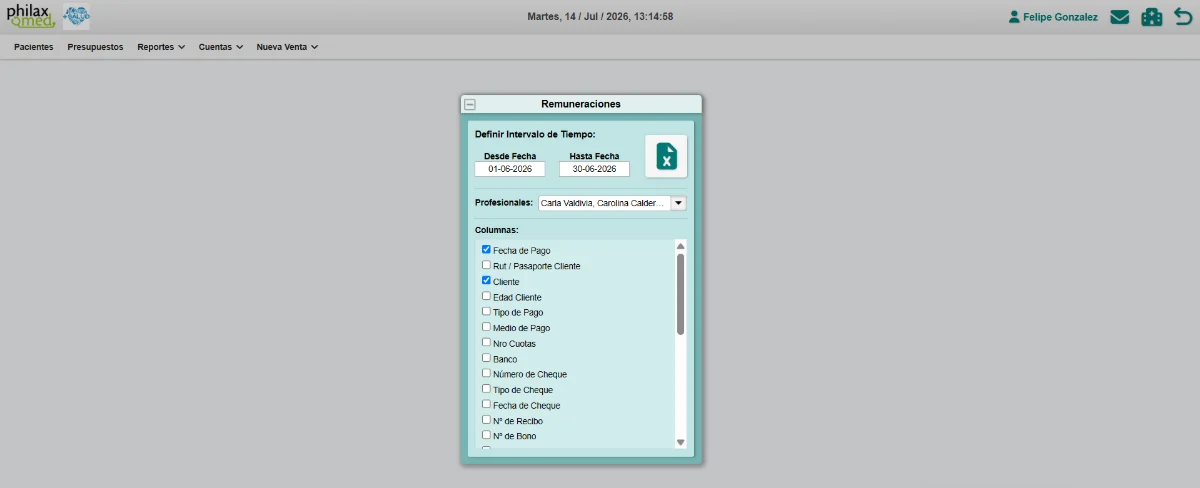Click the salud heart logo
The width and height of the screenshot is (1200, 488).
(76, 16)
